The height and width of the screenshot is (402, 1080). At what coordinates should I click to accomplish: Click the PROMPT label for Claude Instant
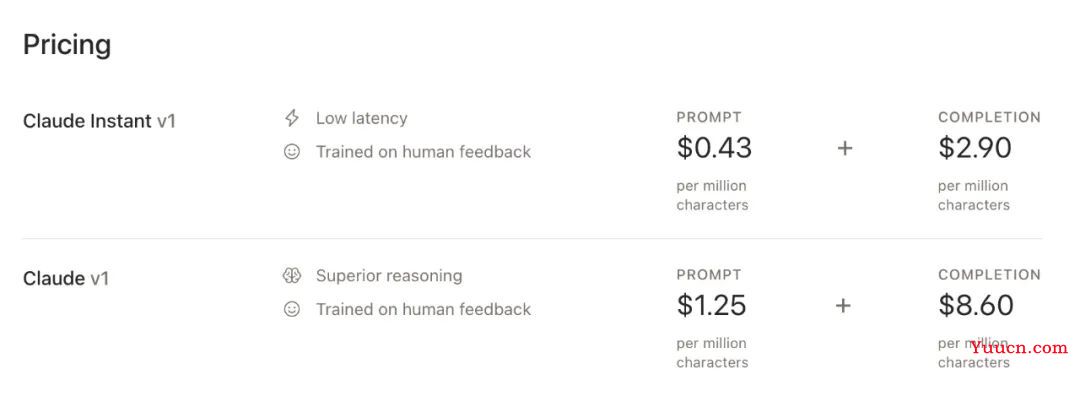[709, 118]
